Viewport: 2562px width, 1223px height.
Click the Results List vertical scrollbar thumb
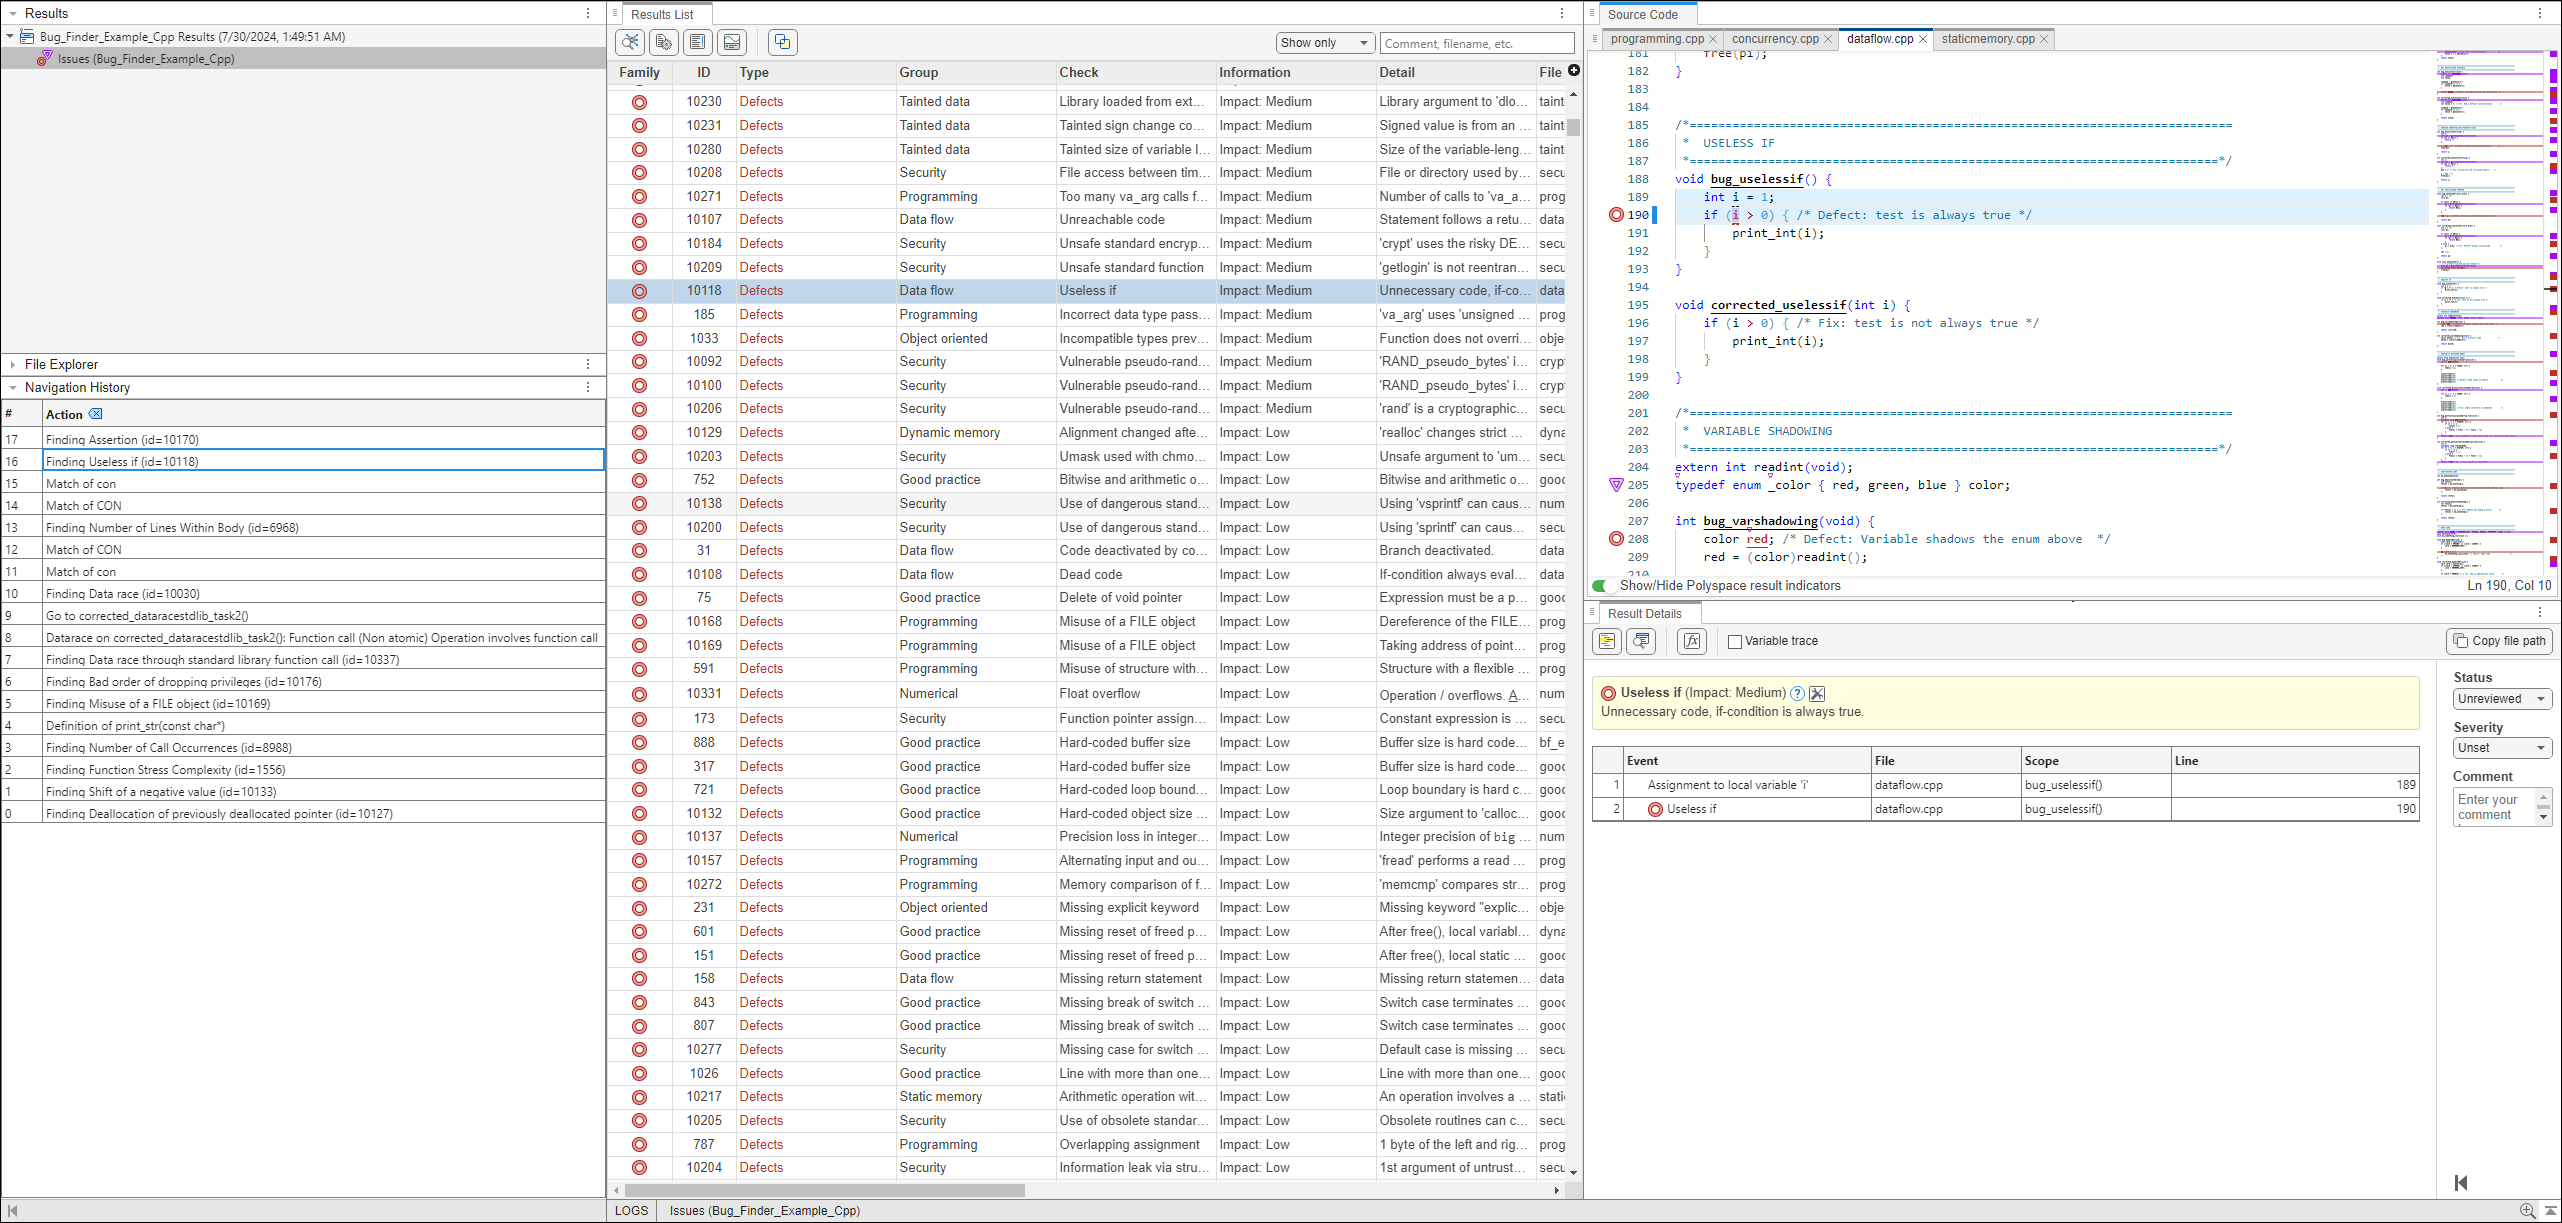pyautogui.click(x=1573, y=128)
